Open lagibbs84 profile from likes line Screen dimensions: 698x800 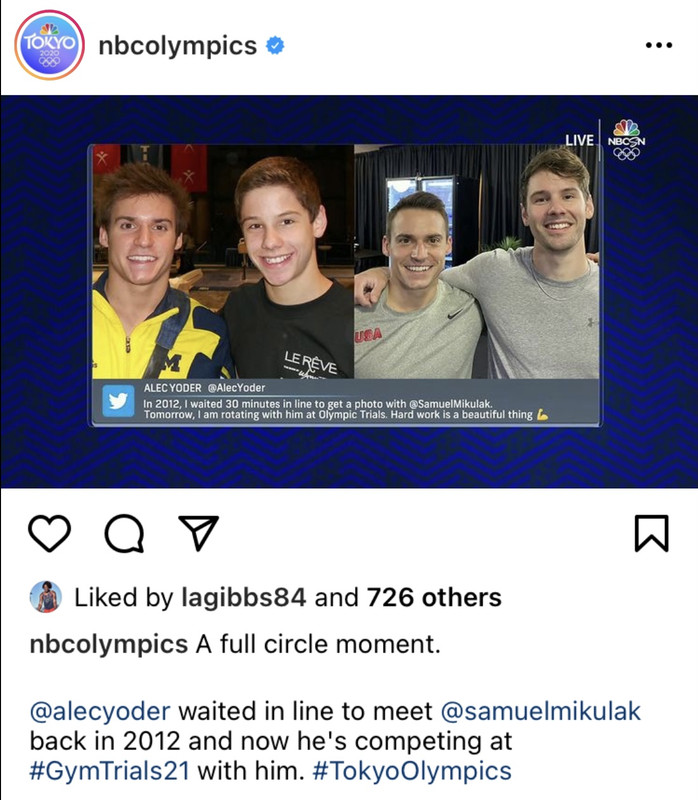[243, 597]
